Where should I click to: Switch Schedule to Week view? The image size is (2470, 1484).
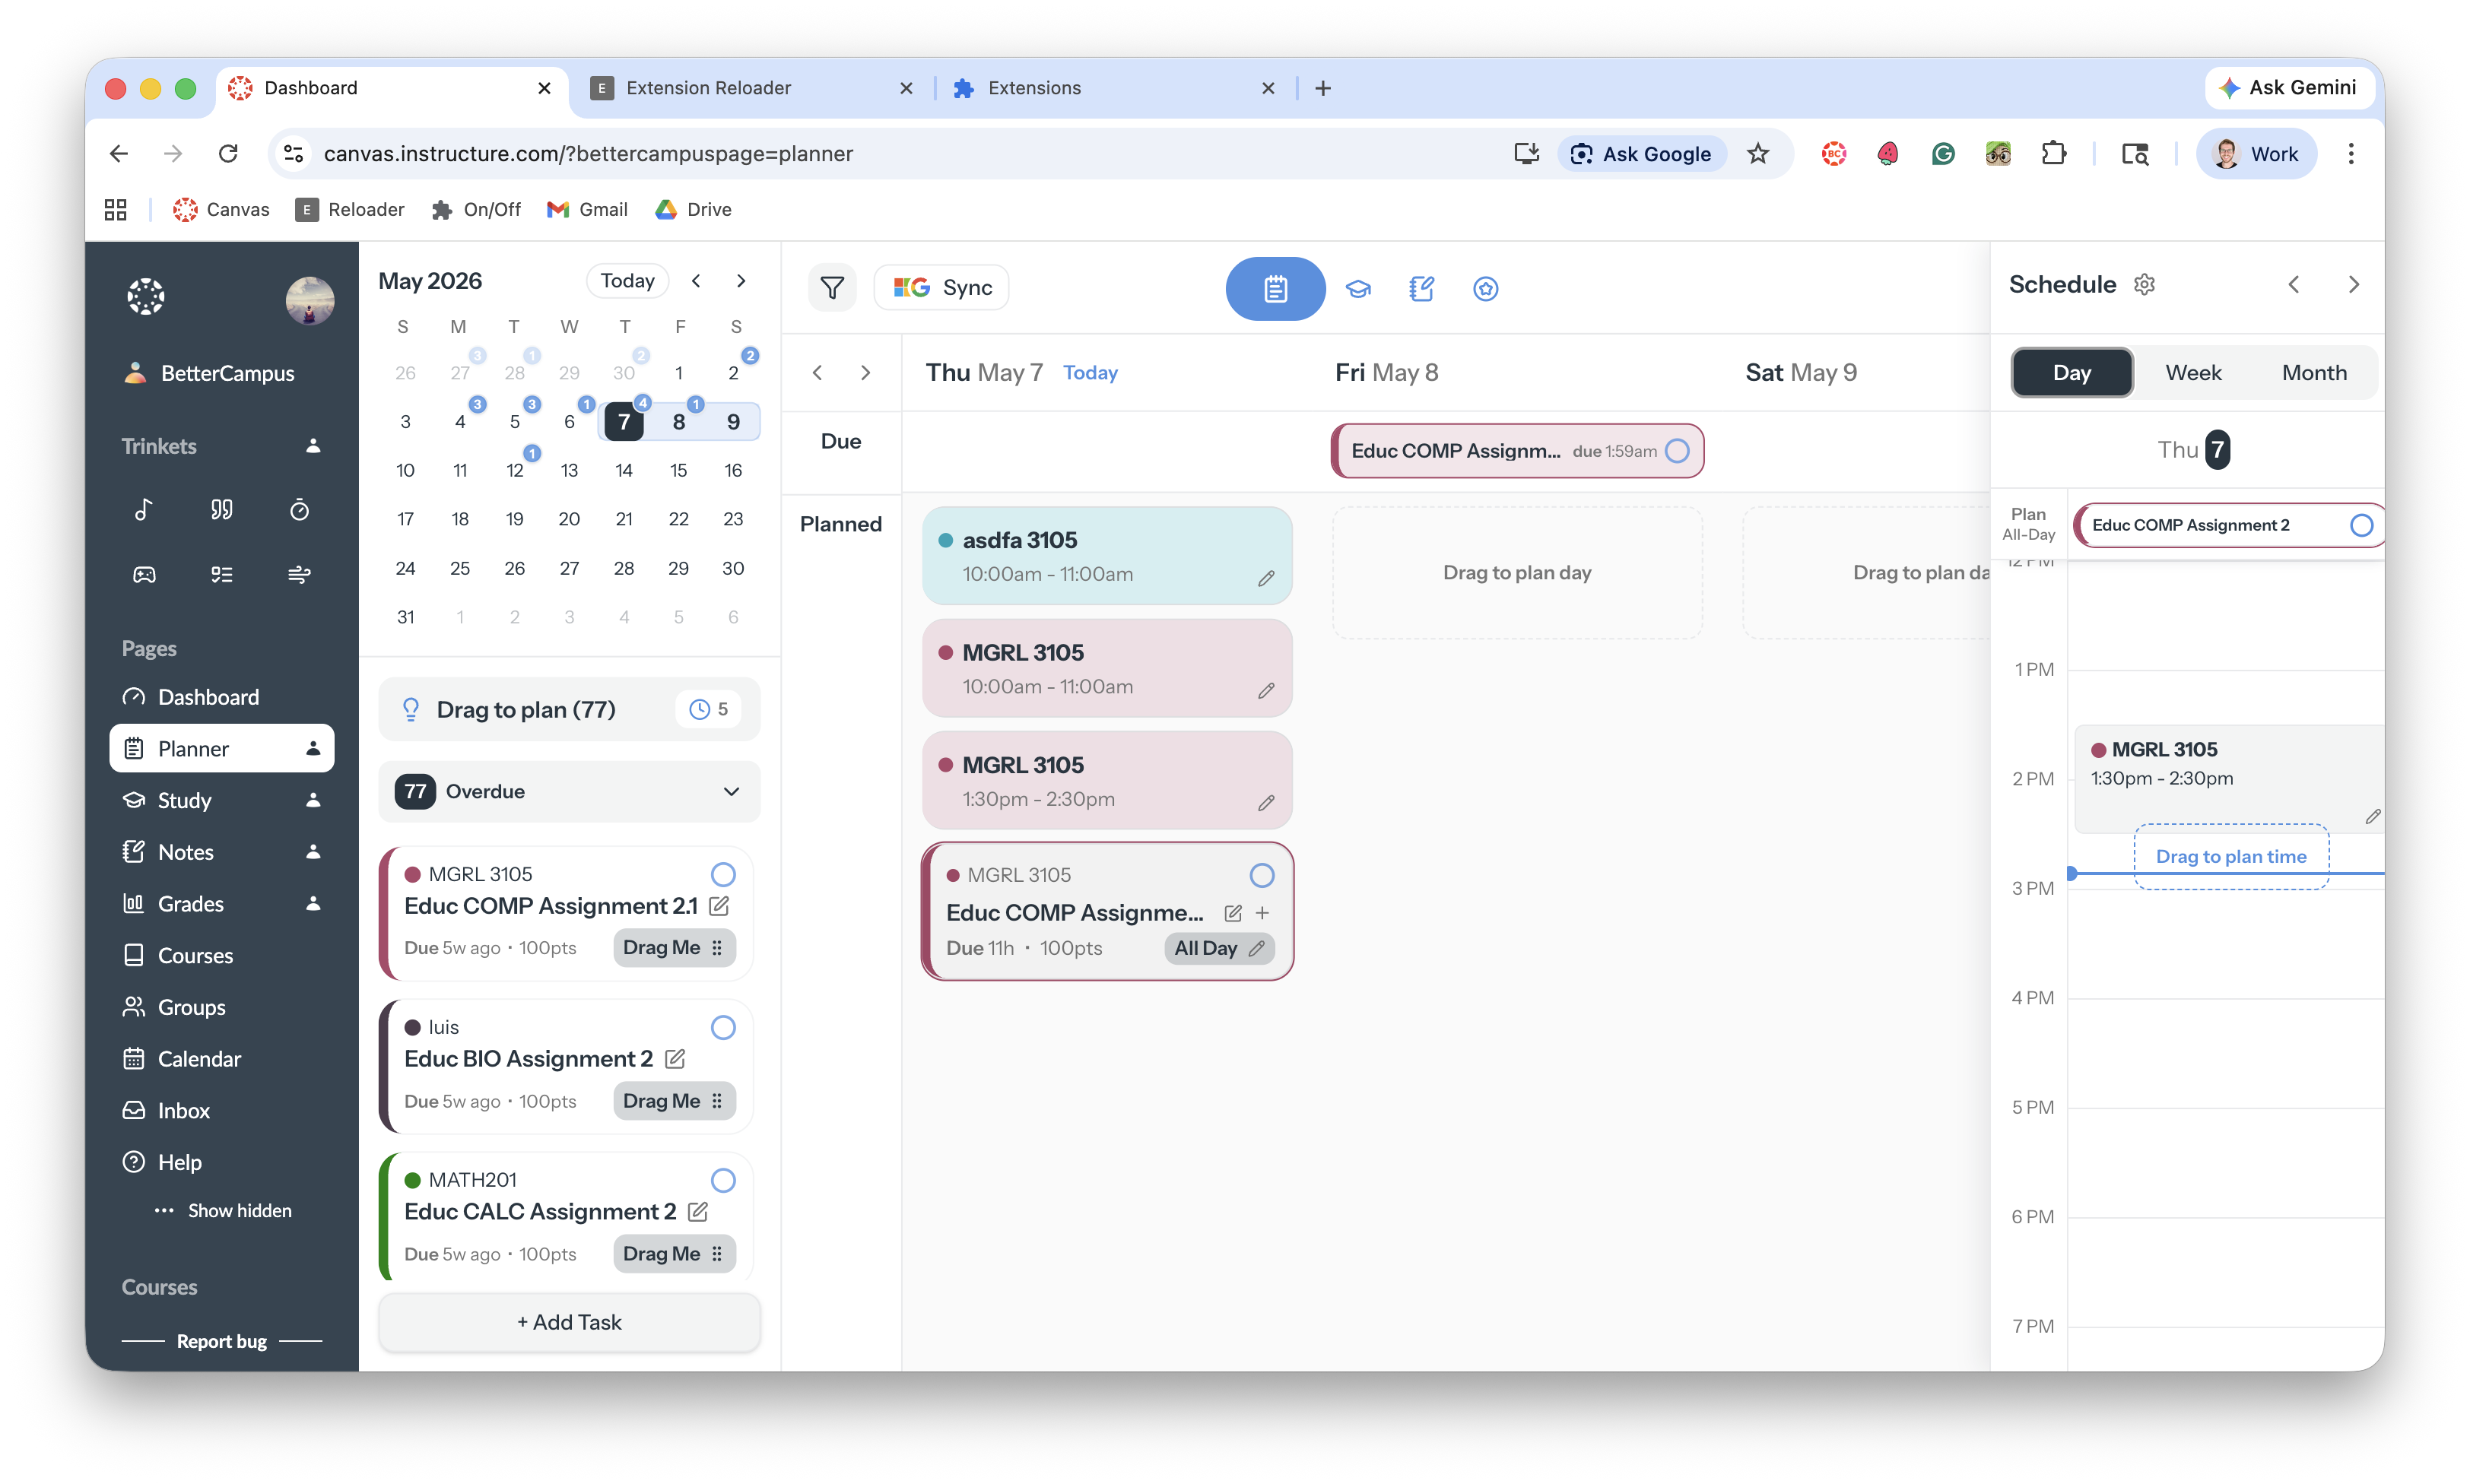(2193, 372)
